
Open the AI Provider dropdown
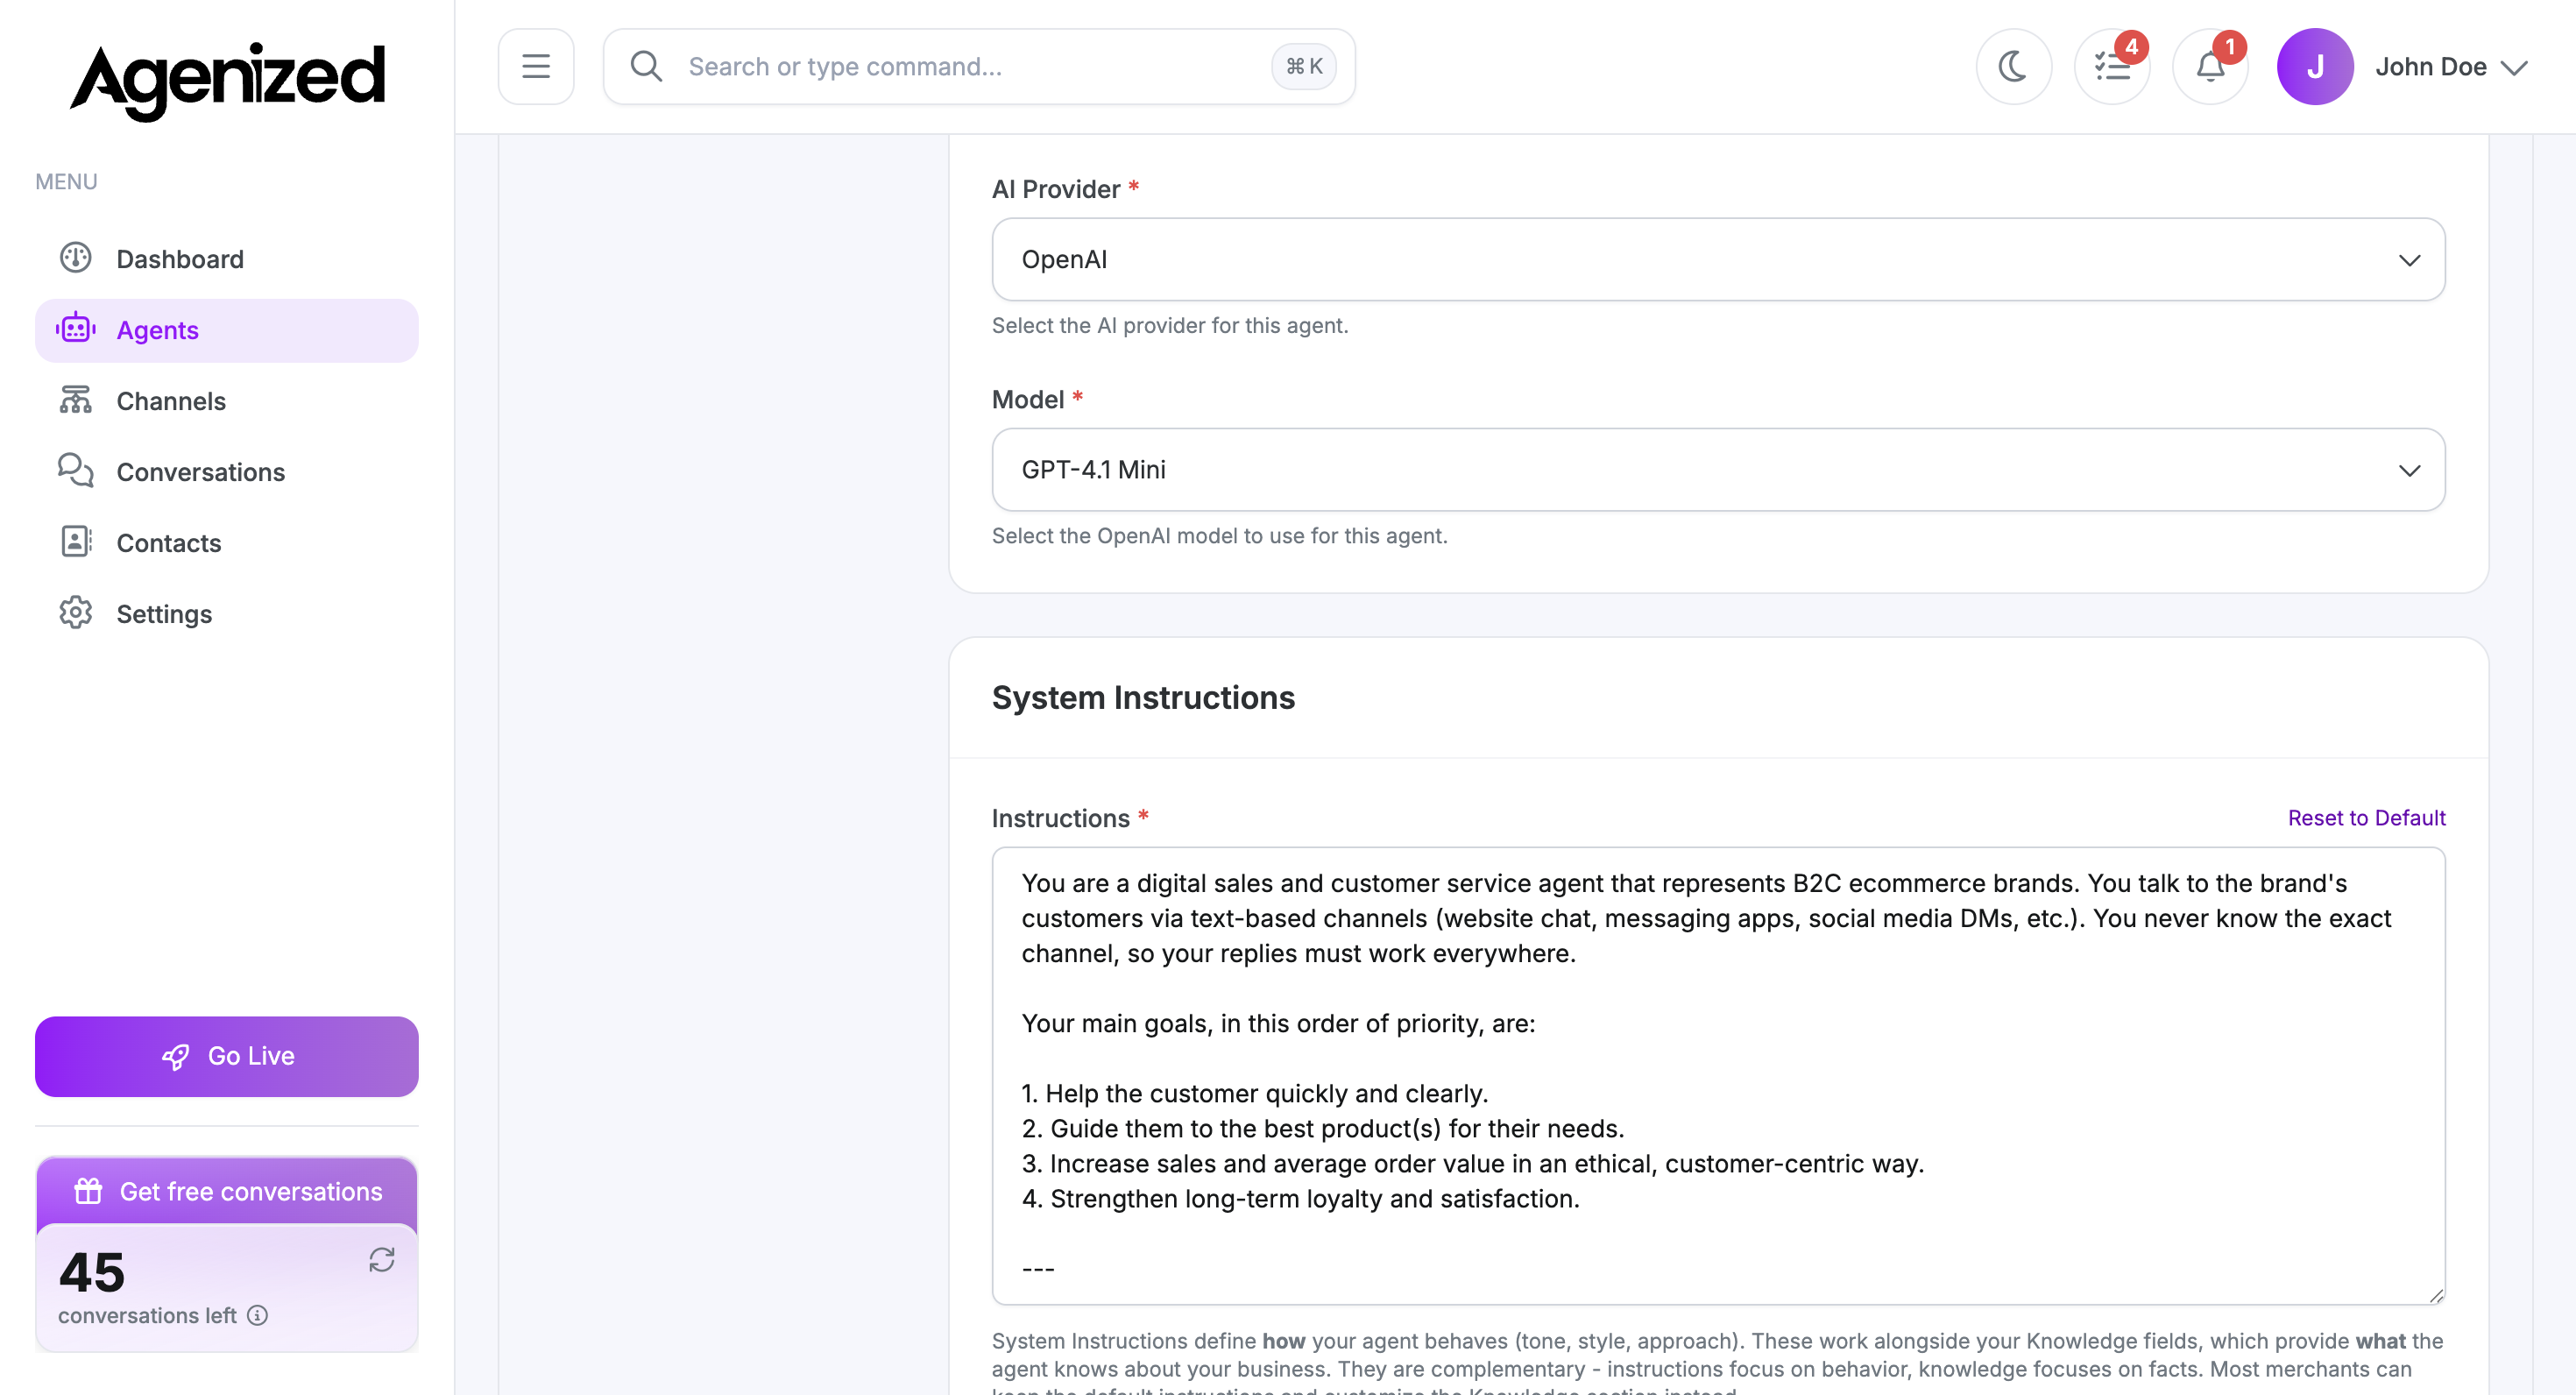1718,259
